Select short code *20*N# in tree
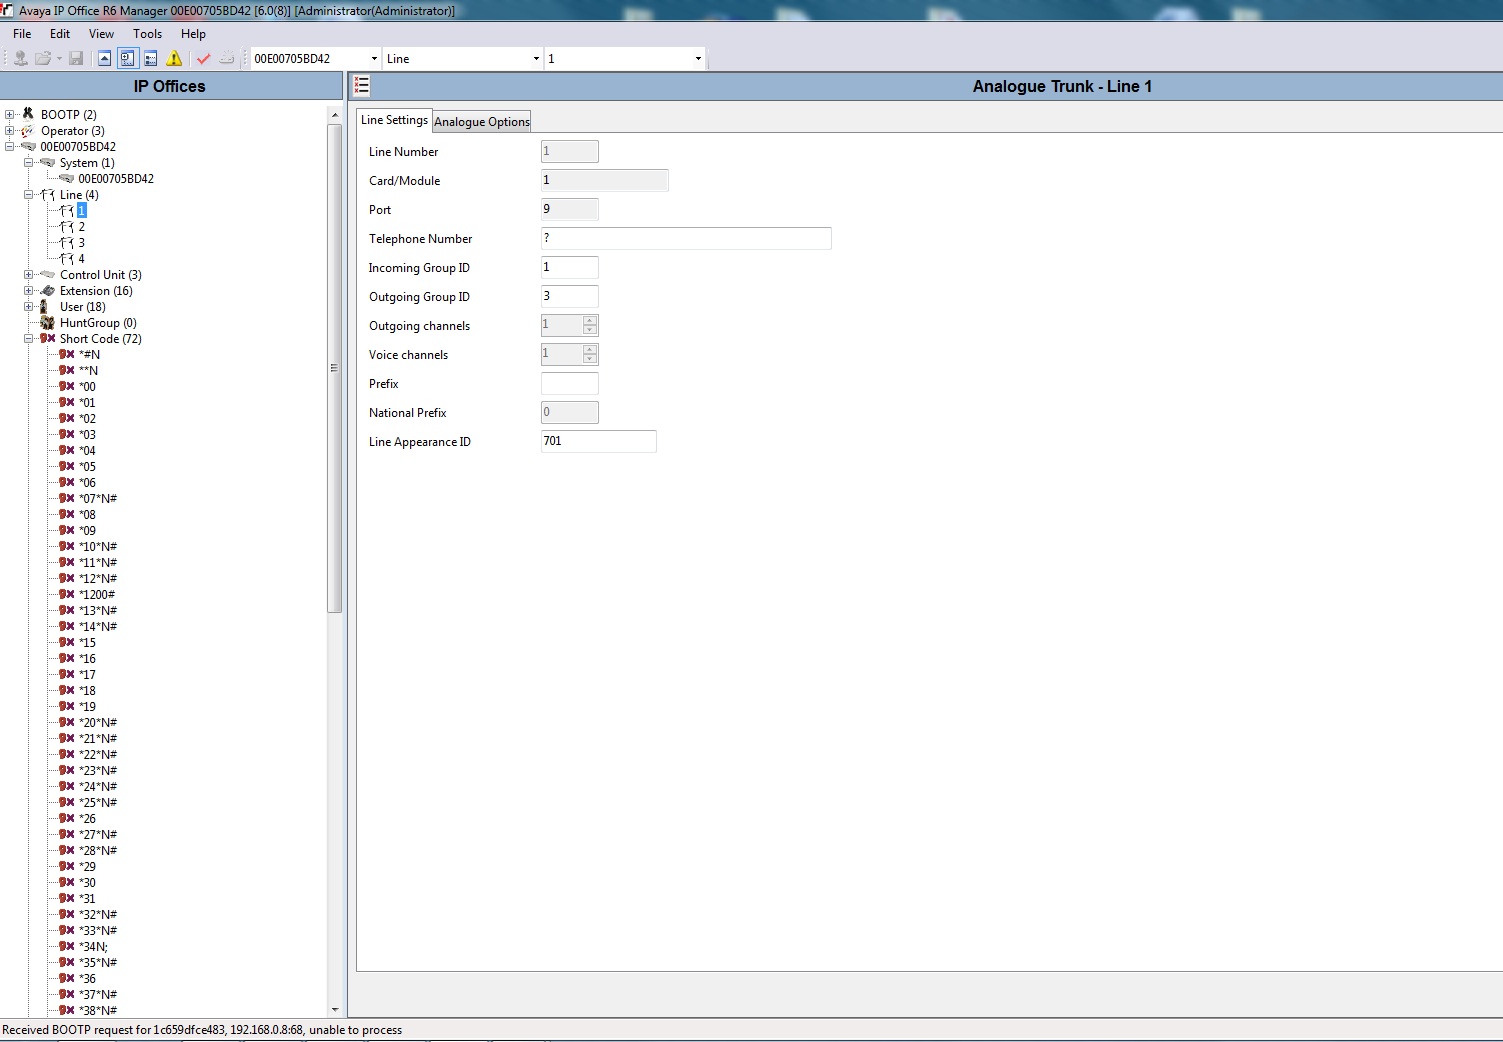This screenshot has width=1503, height=1042. coord(98,723)
